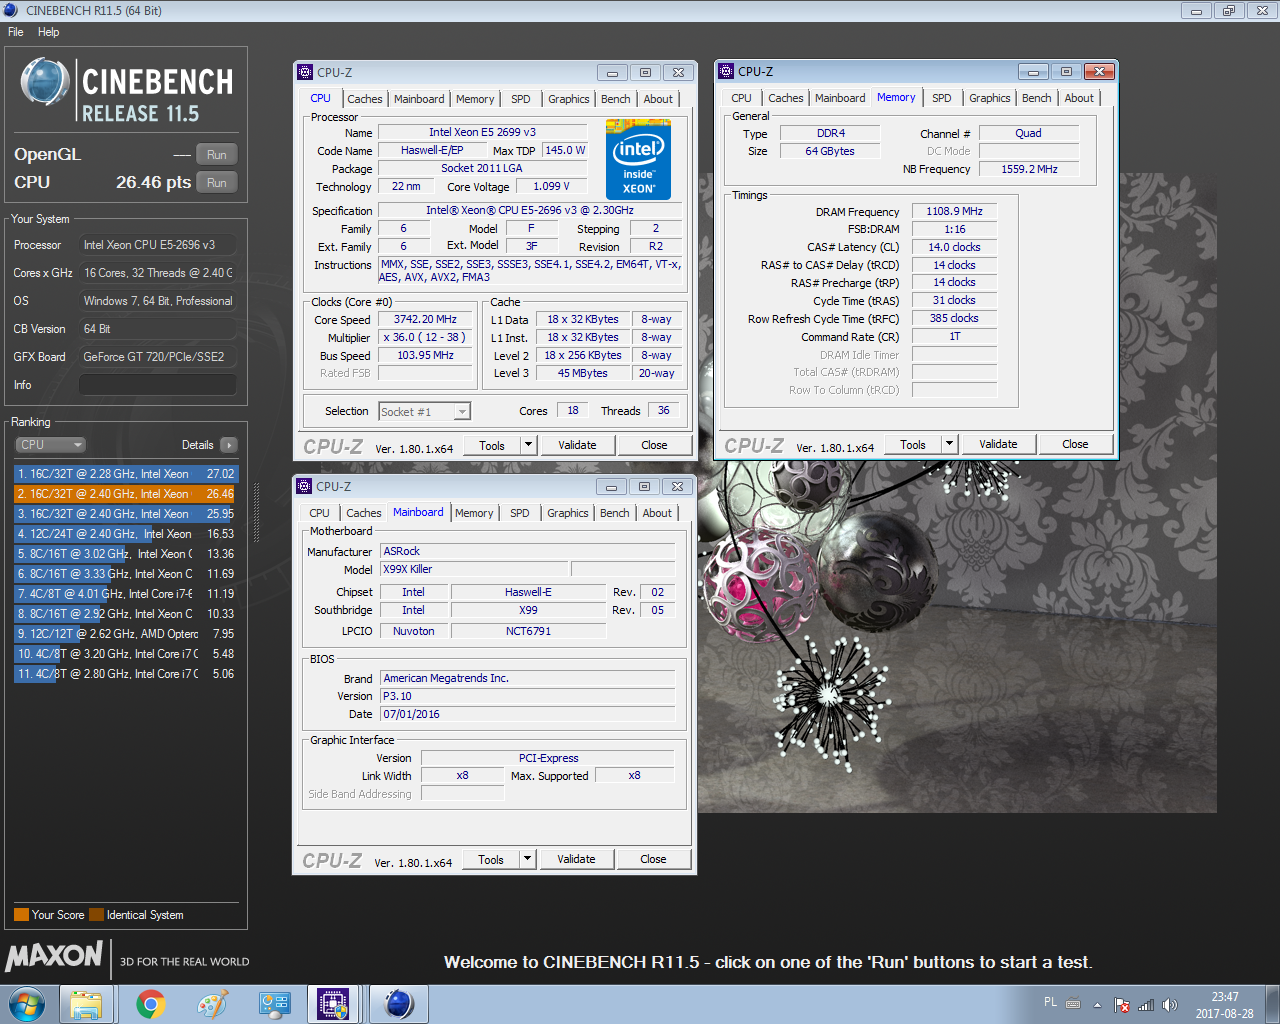Click GFX Board GeForce GT 720 field
This screenshot has height=1024, width=1280.
(x=158, y=357)
